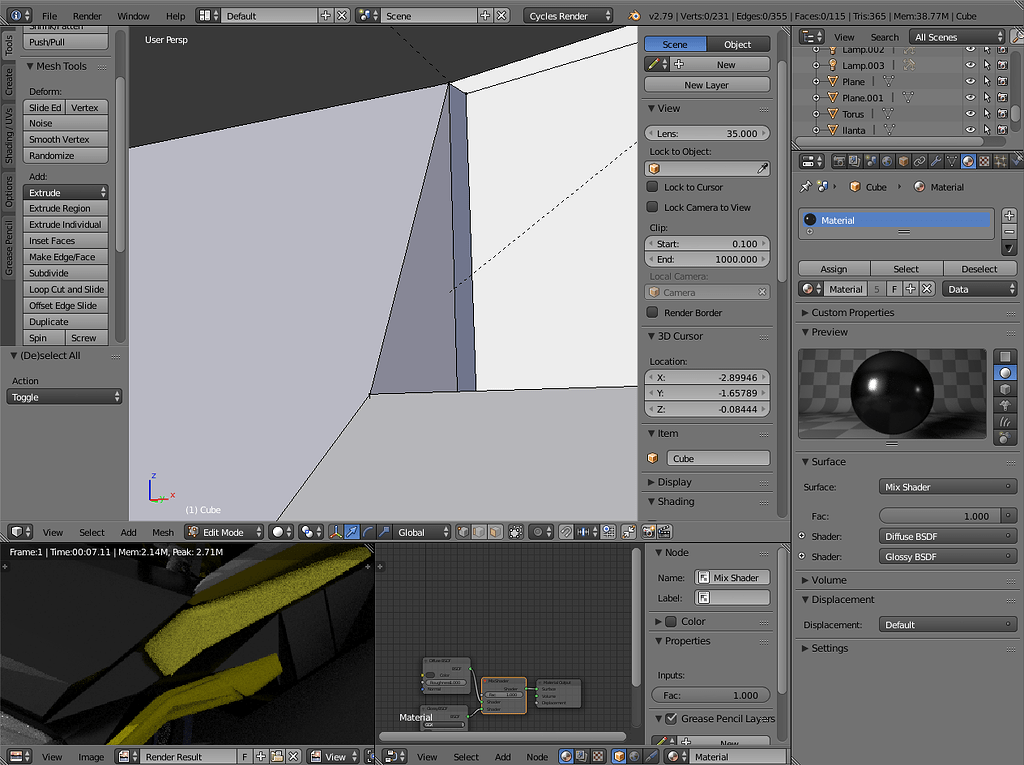The height and width of the screenshot is (765, 1024).
Task: Open the Mesh Data triangle tab
Action: pos(952,161)
